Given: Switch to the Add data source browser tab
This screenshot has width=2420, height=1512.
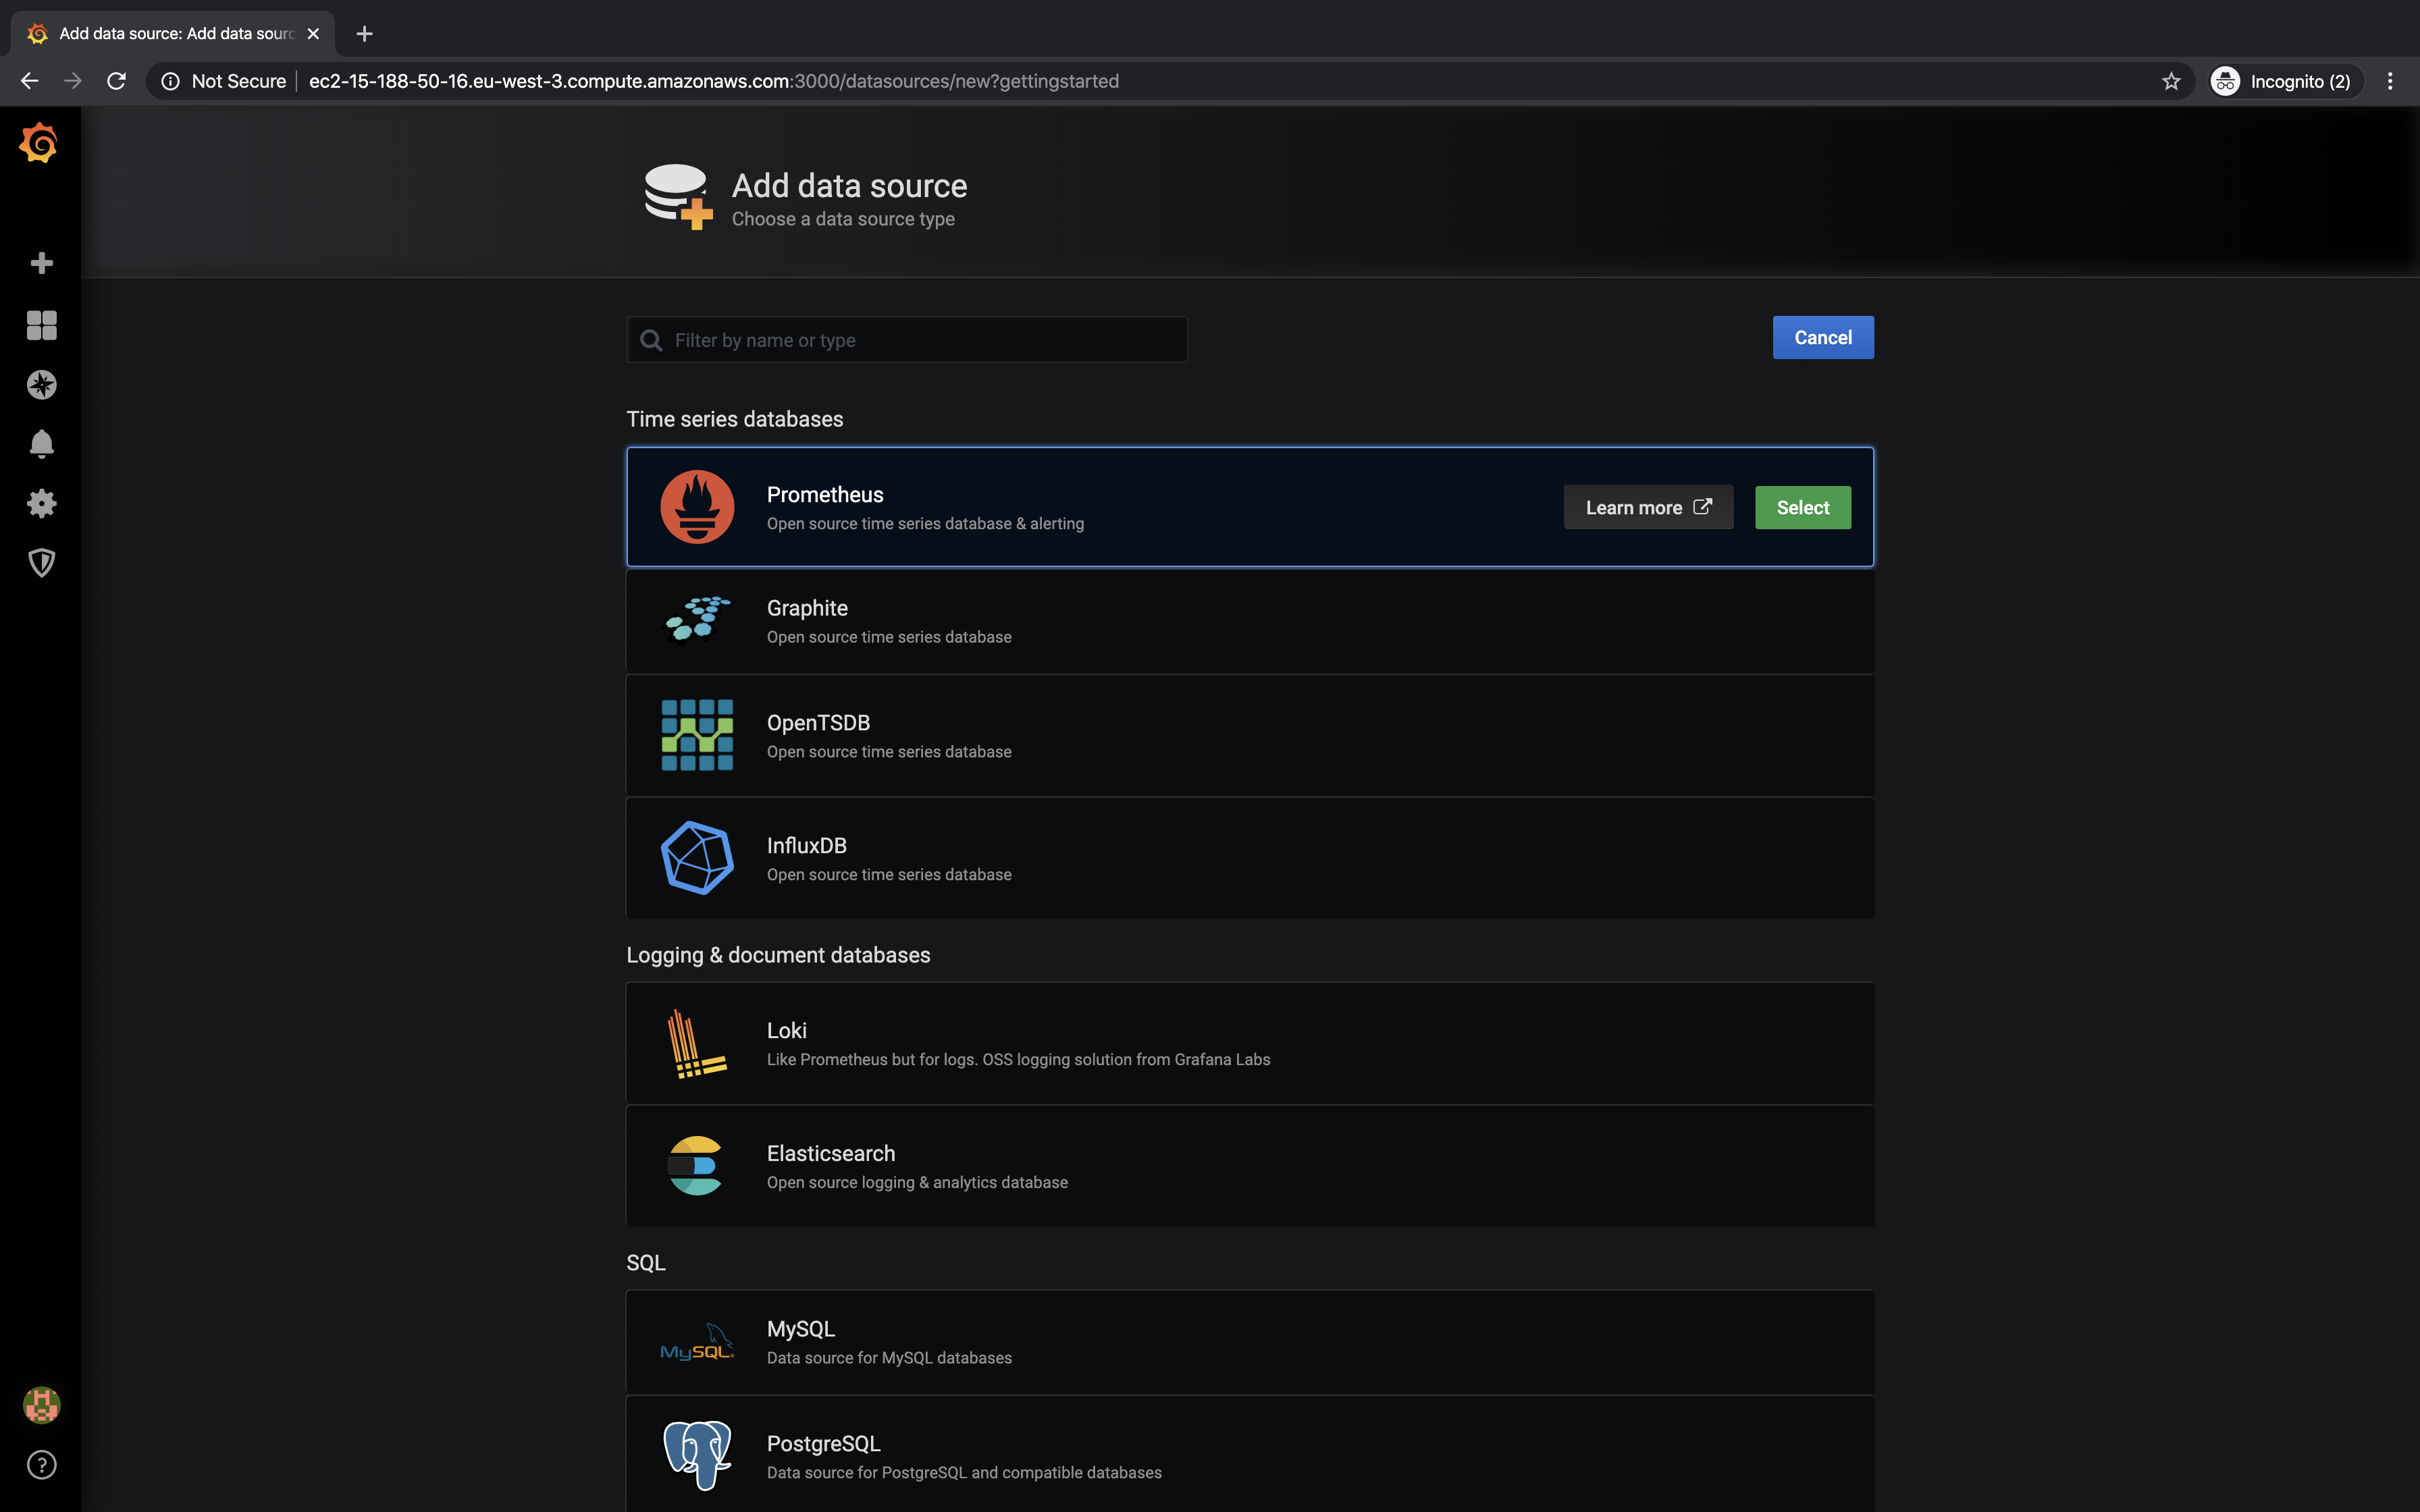Looking at the screenshot, I should 165,33.
